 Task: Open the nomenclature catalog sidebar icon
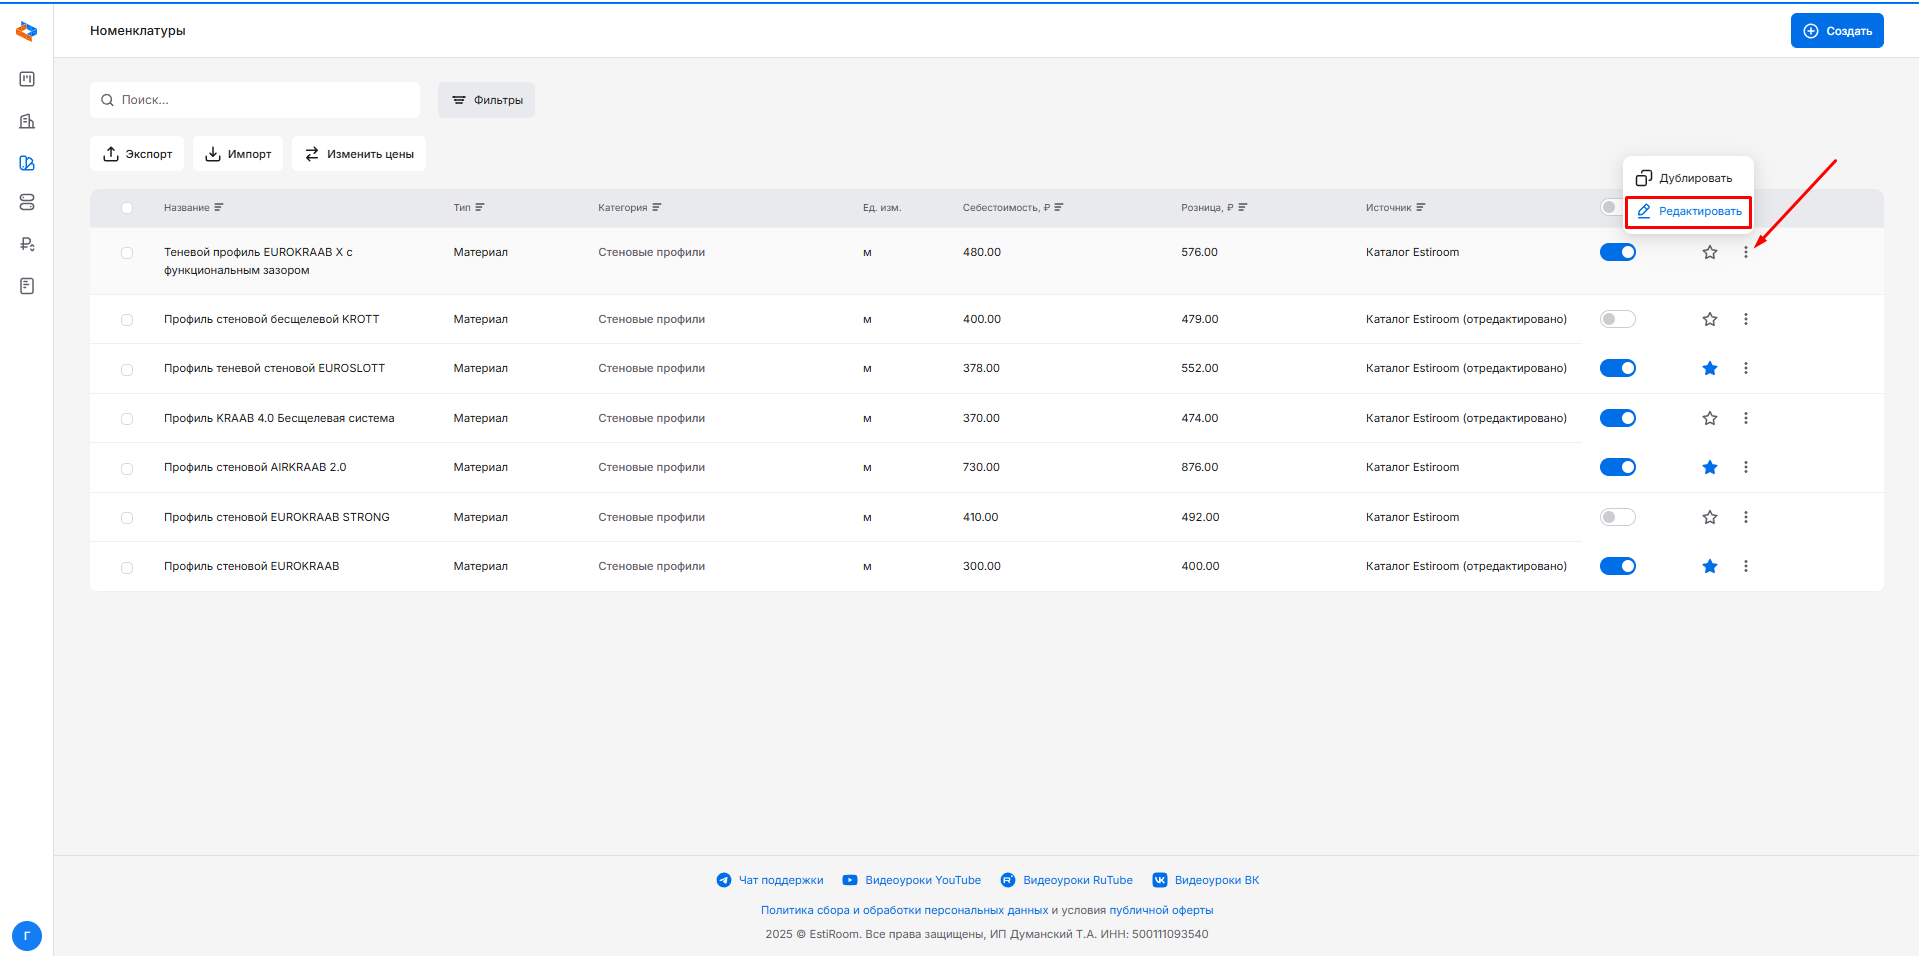pyautogui.click(x=27, y=163)
